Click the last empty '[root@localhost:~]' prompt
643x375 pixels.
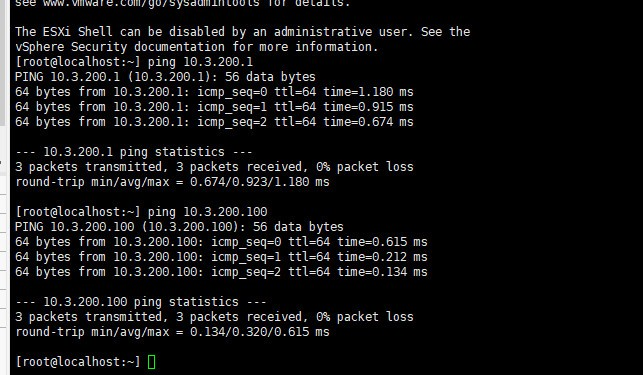(78, 362)
